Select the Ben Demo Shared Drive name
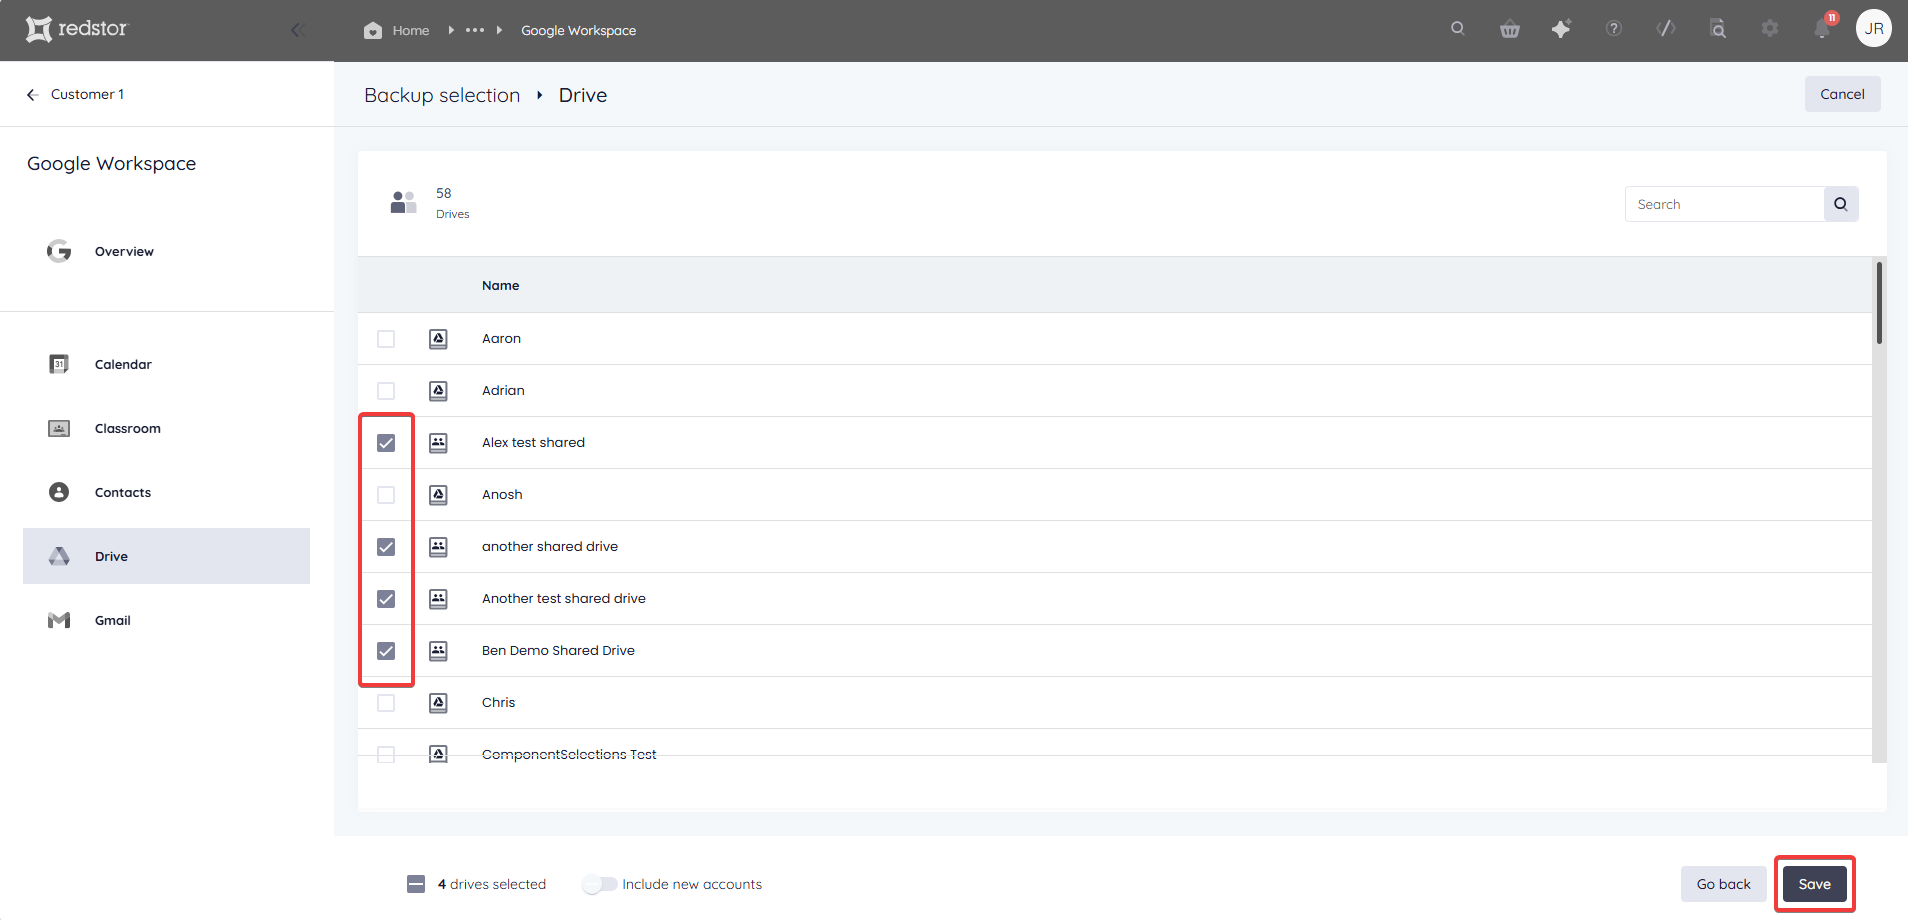The width and height of the screenshot is (1908, 920). 558,651
